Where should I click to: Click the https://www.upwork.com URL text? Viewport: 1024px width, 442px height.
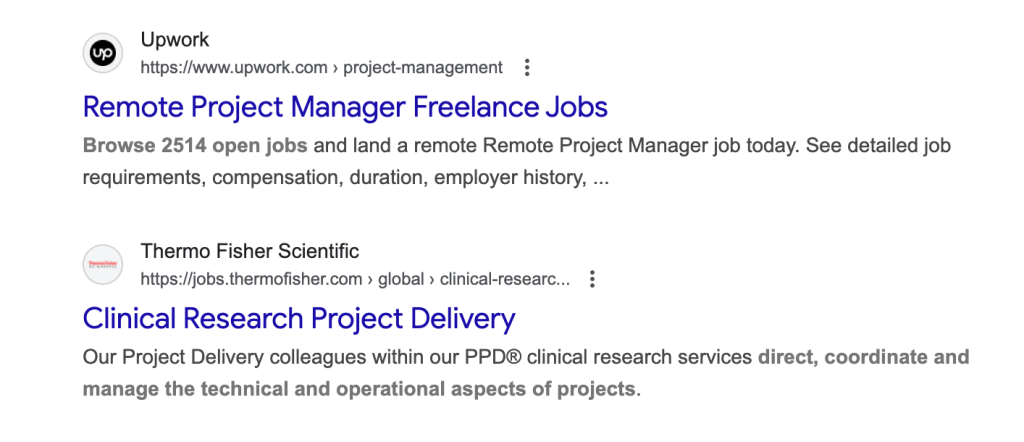pyautogui.click(x=234, y=68)
